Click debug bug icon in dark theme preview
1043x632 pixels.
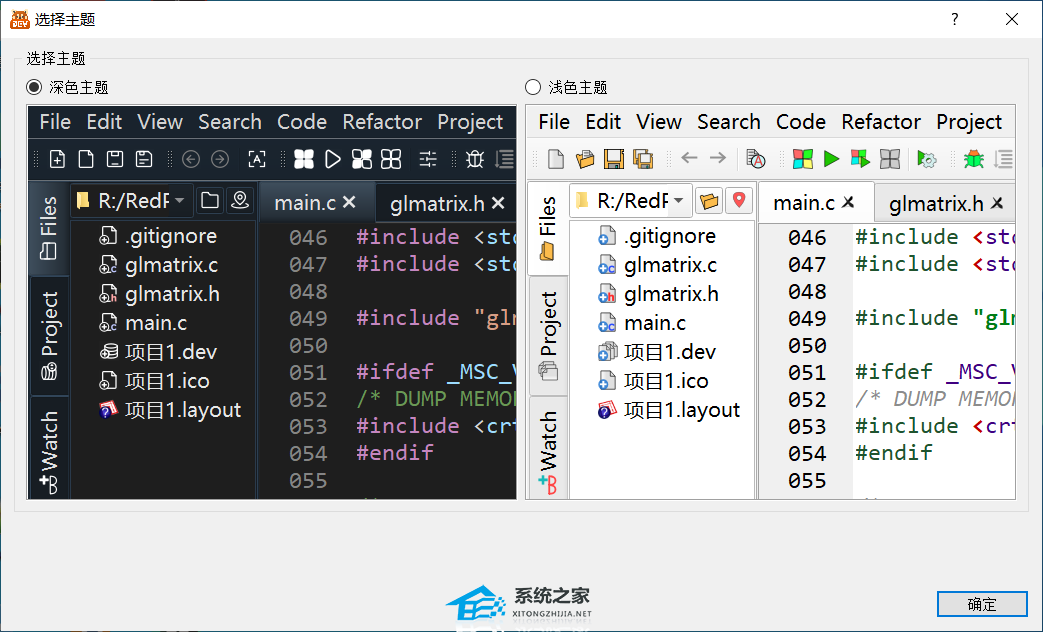[475, 159]
